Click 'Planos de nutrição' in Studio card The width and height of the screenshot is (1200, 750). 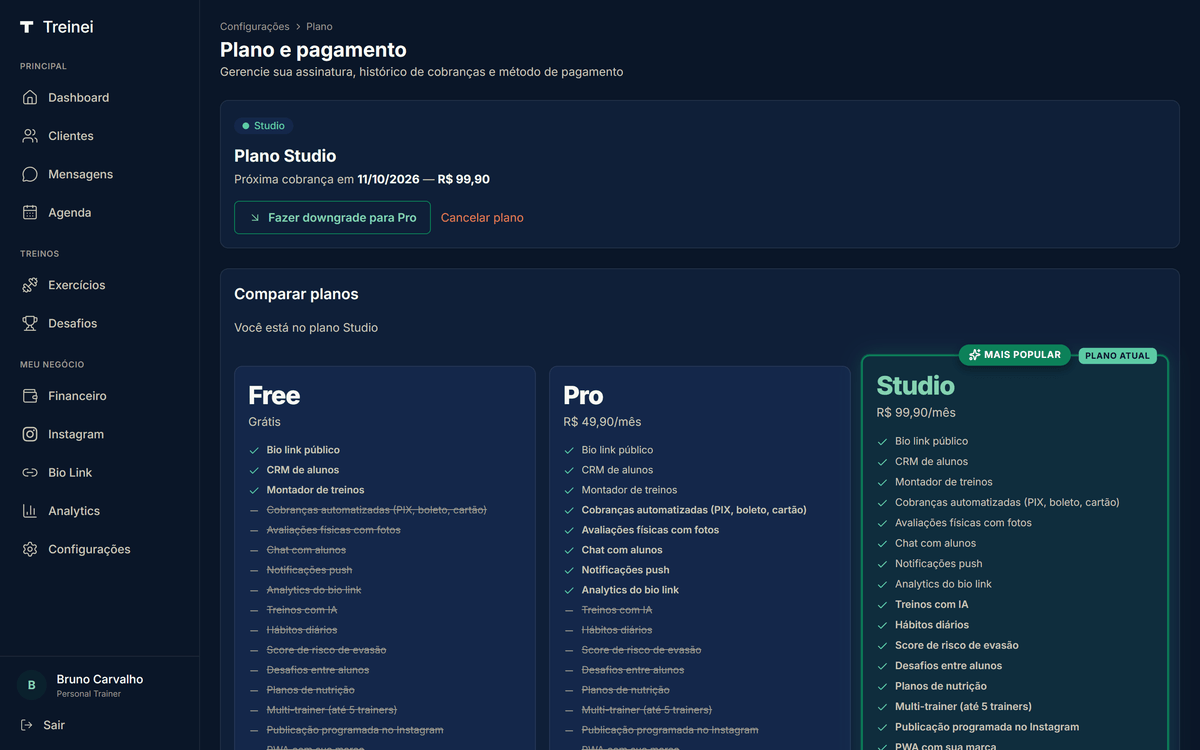pyautogui.click(x=941, y=686)
